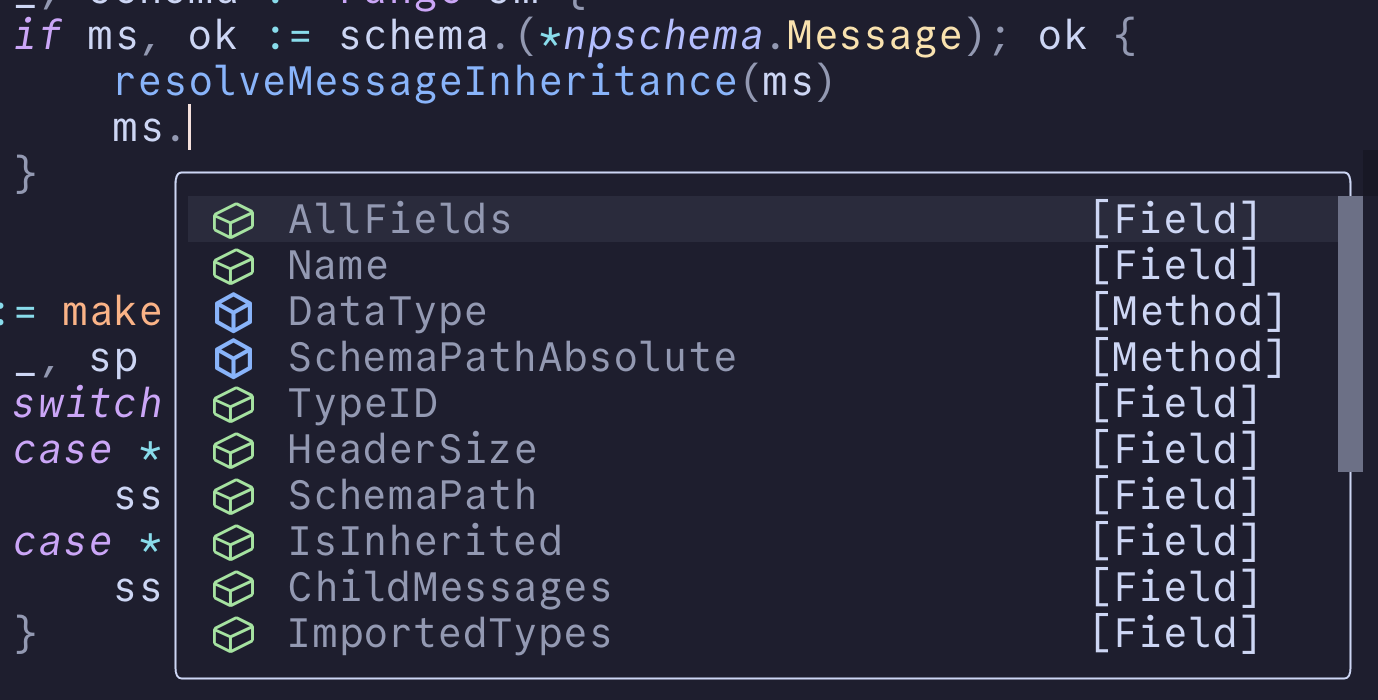Image resolution: width=1378 pixels, height=700 pixels.
Task: Pick the DataType method suggestion
Action: click(x=387, y=312)
